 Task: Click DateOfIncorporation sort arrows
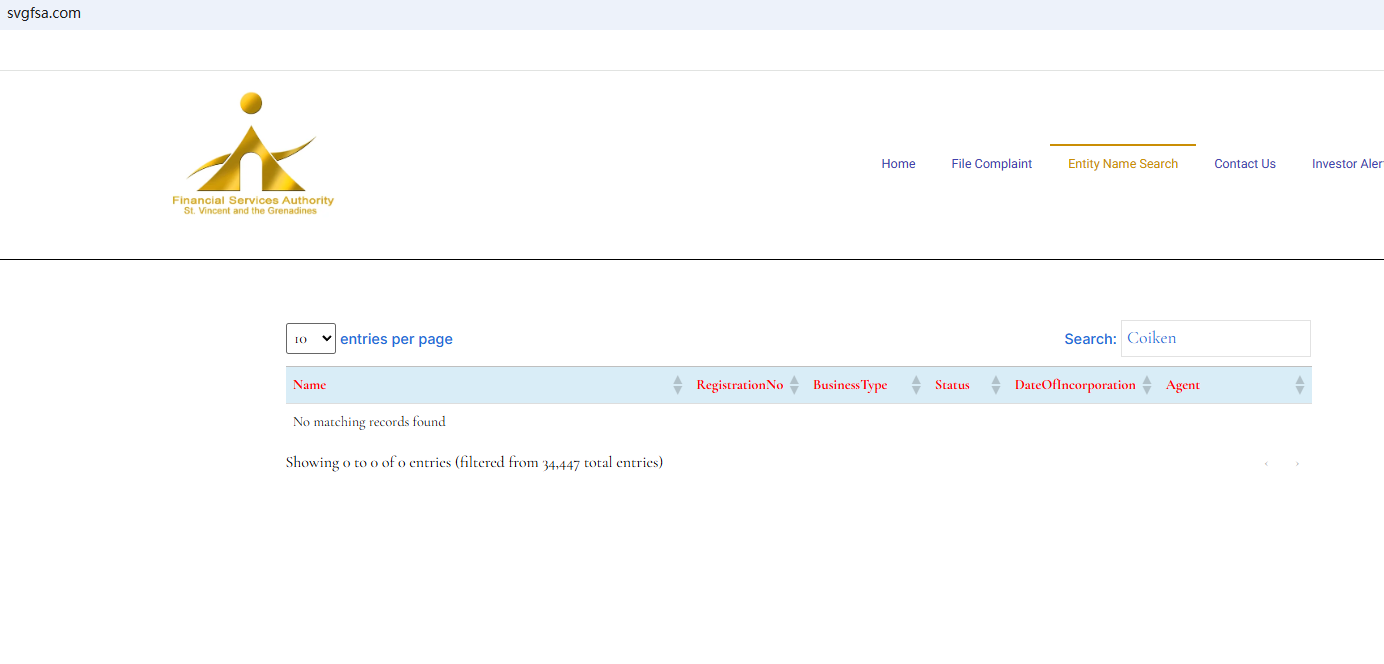(1147, 385)
